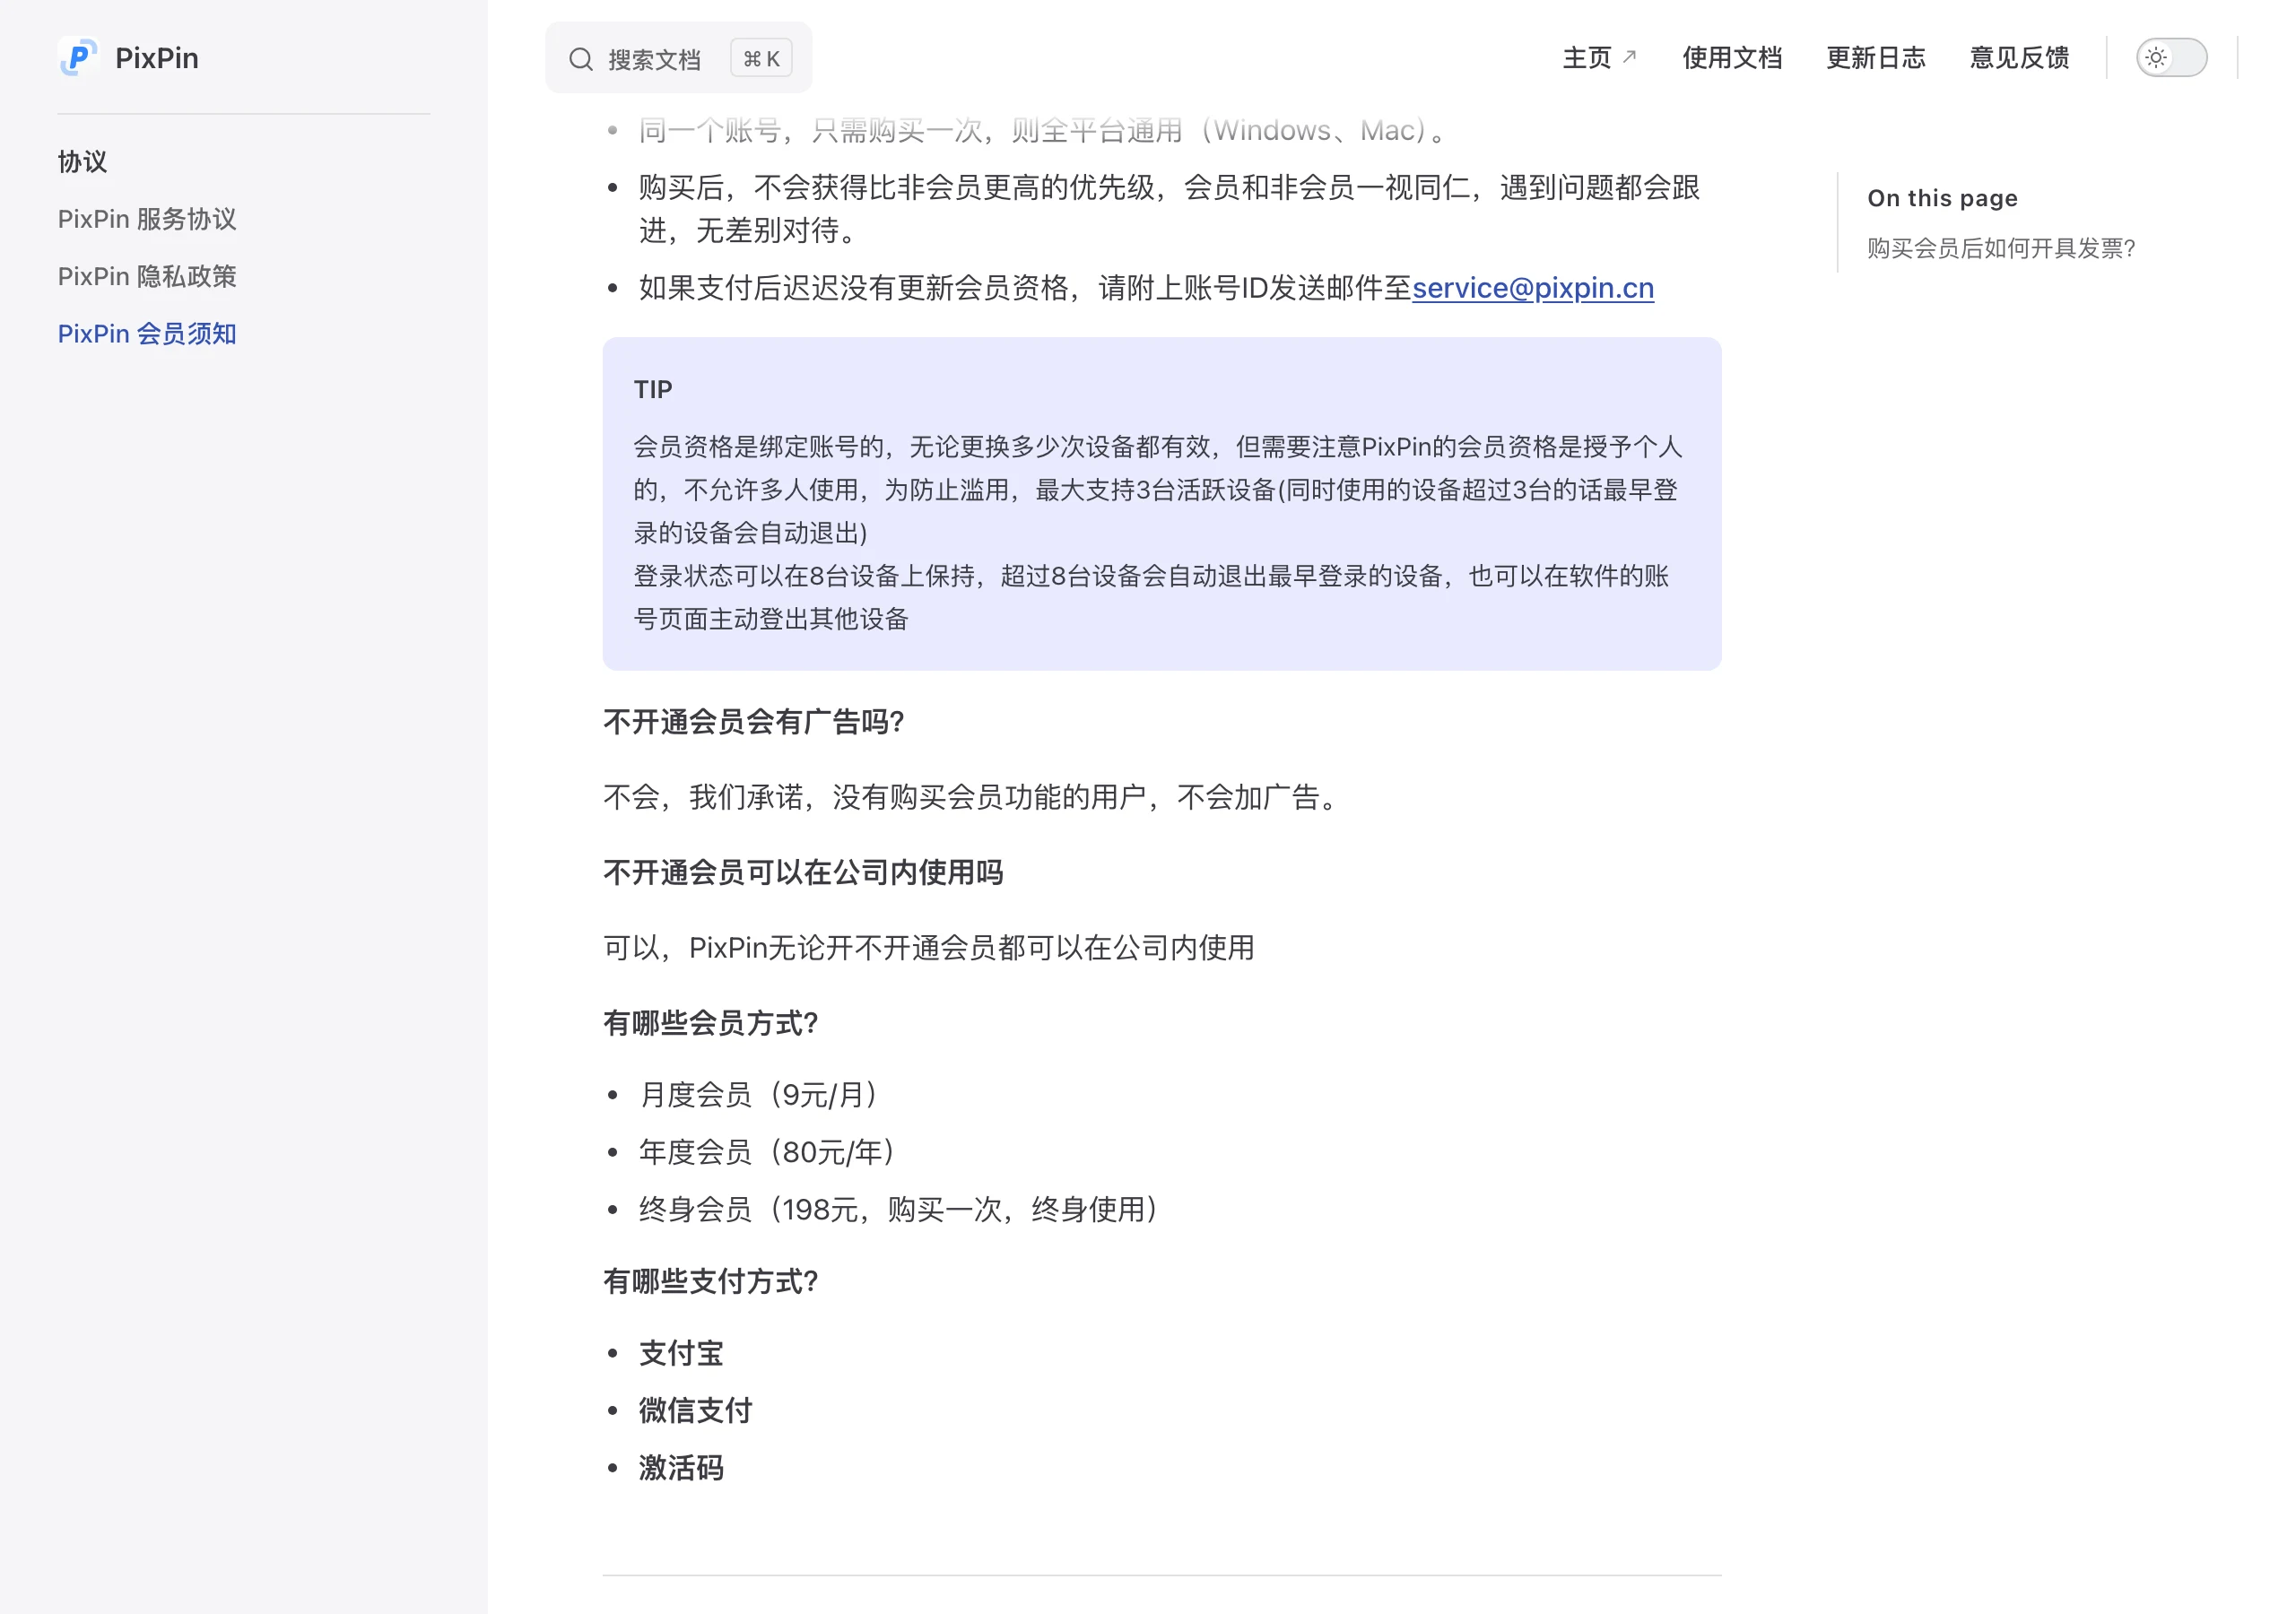
Task: Click heading 有哪些会员方式?
Action: 711,1023
